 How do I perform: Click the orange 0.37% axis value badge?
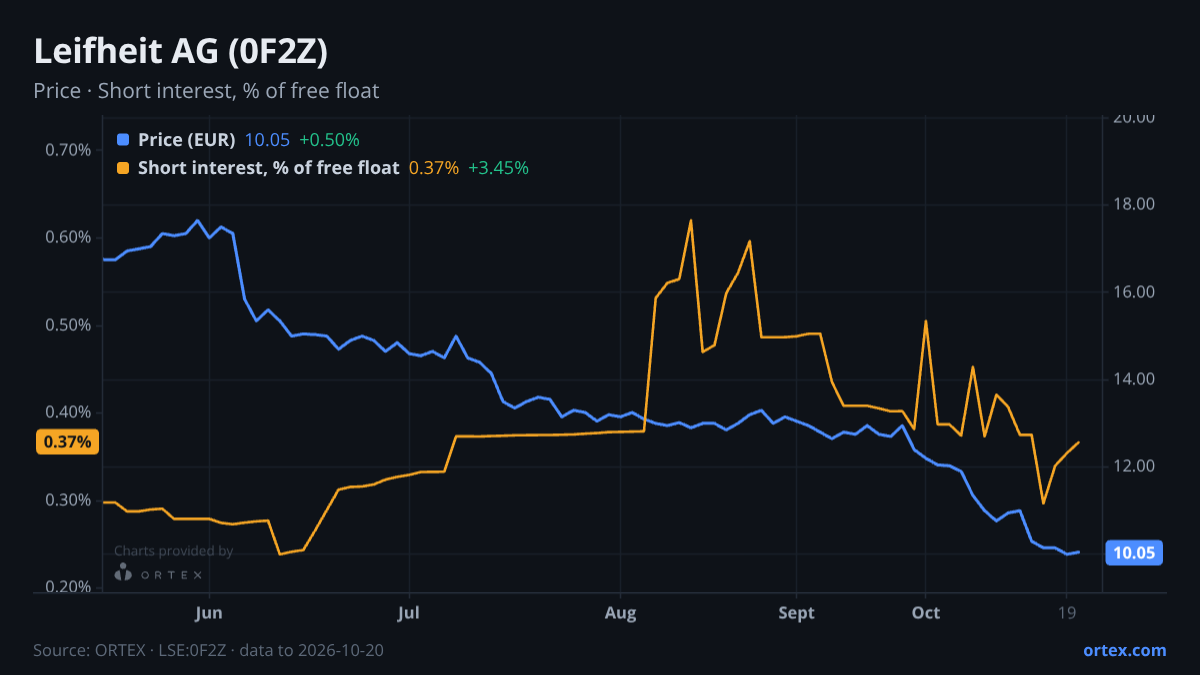(x=68, y=442)
